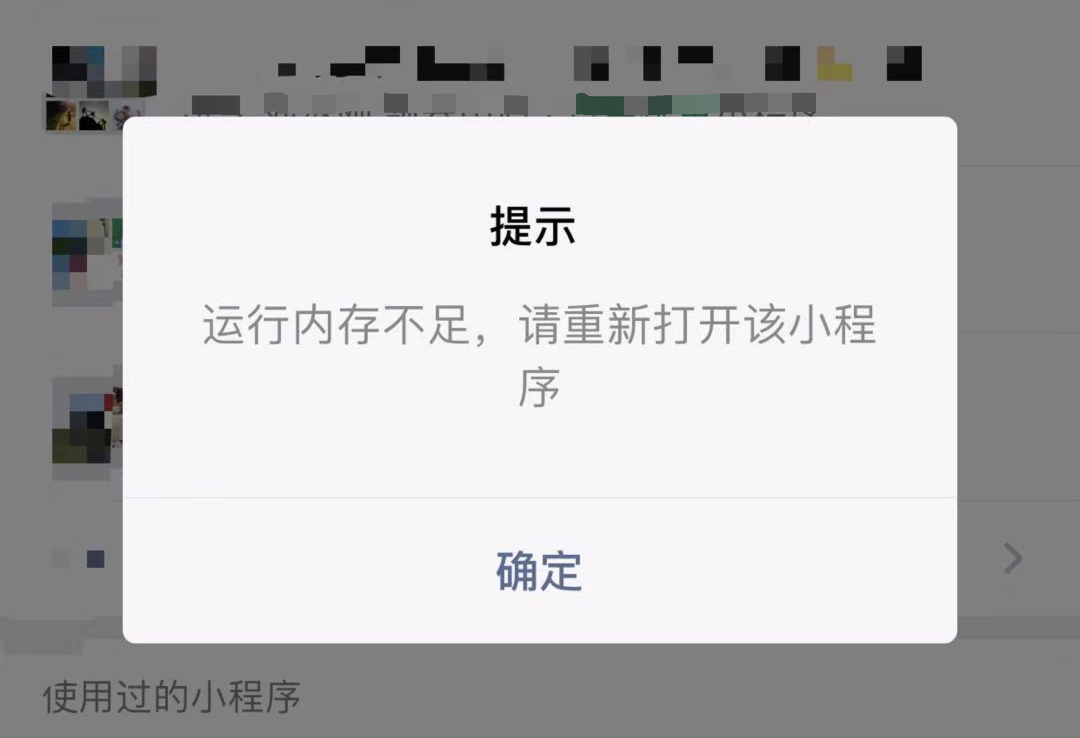Open the second row's pixelated avatar

87,254
